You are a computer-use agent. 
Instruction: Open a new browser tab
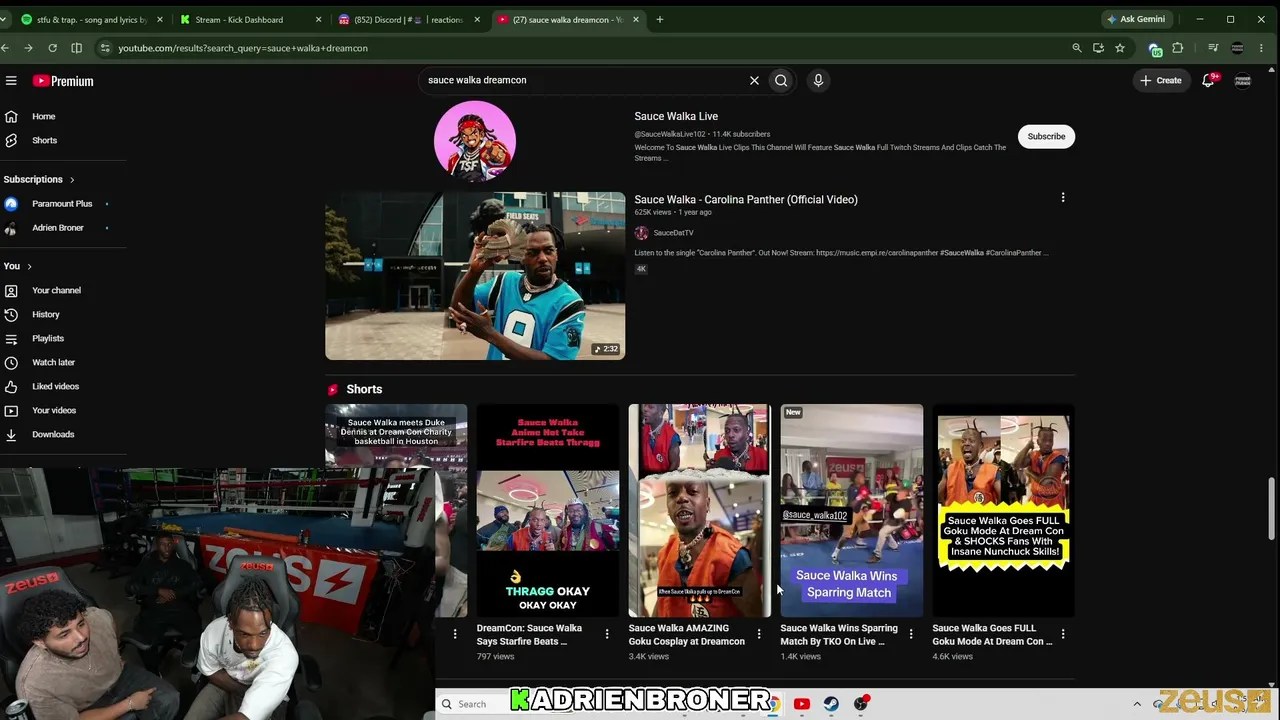660,19
